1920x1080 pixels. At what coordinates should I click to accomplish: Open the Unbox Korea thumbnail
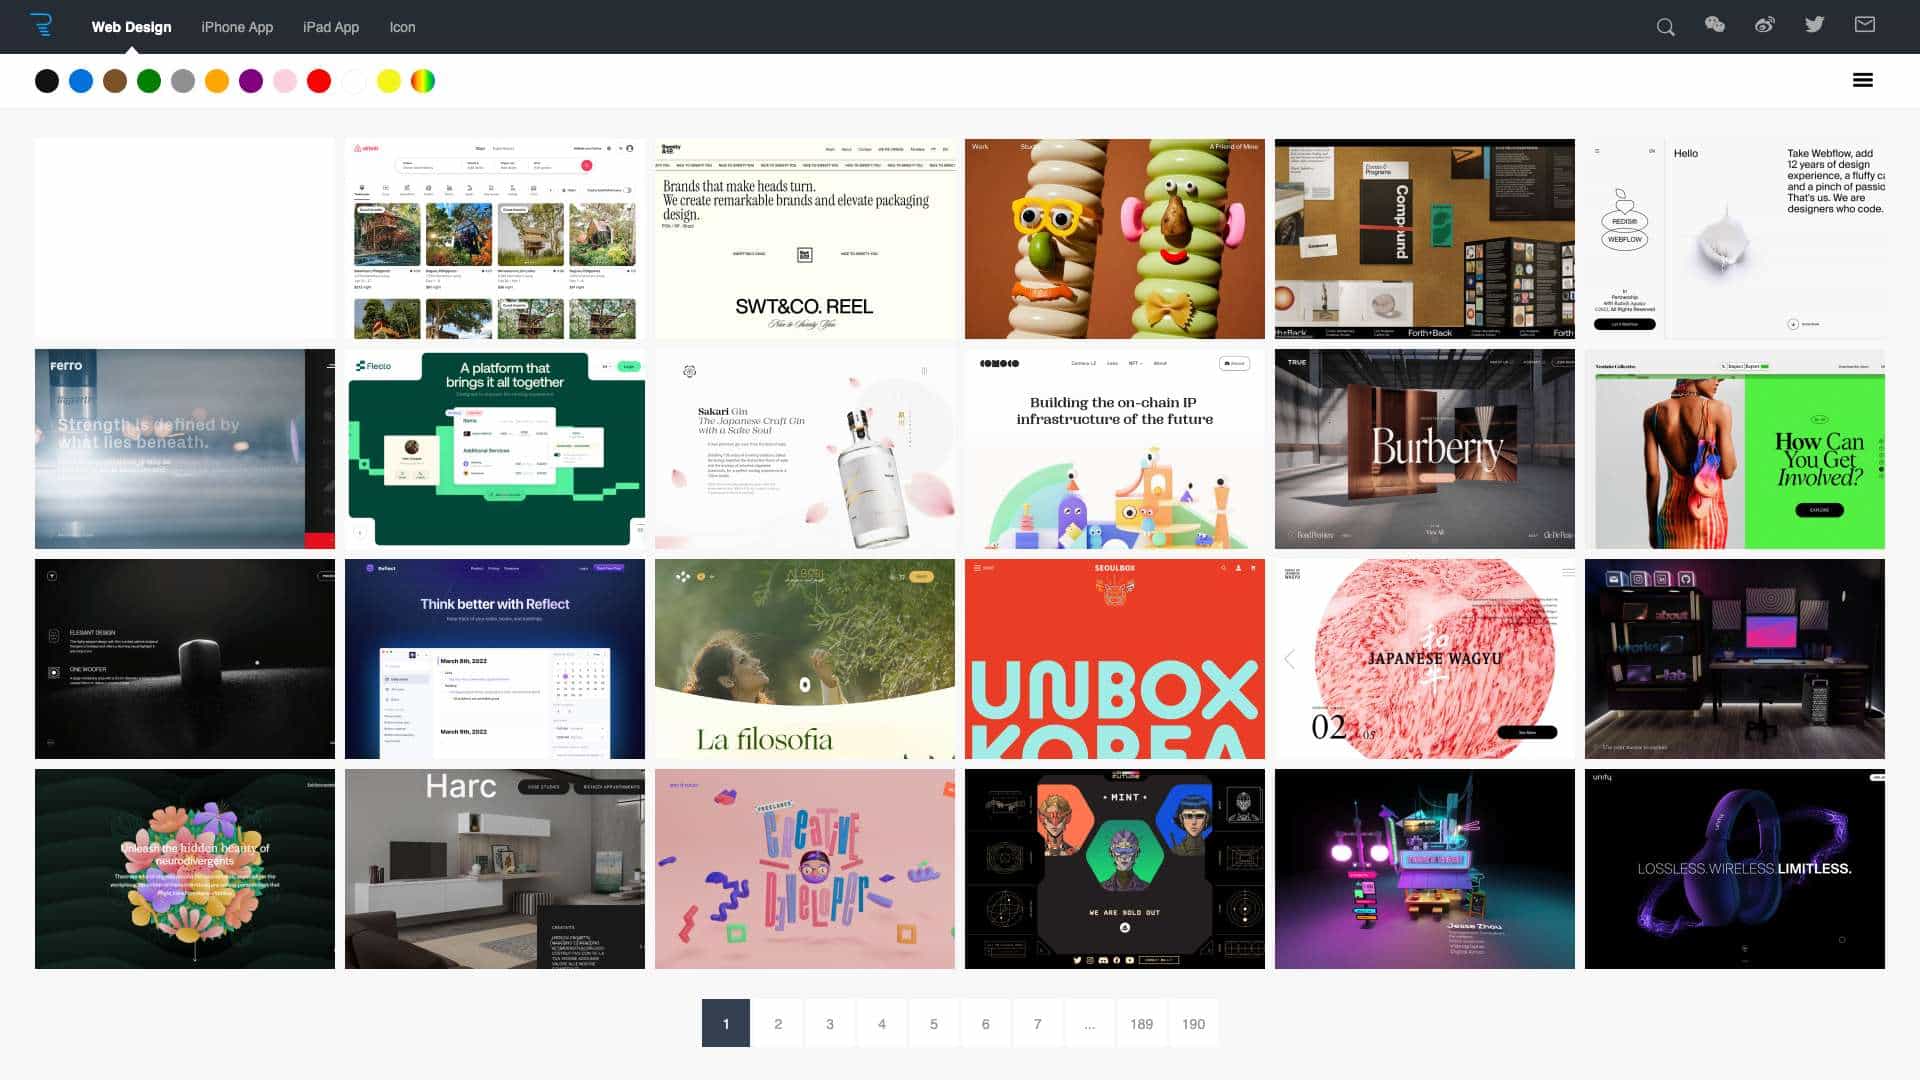[x=1115, y=659]
